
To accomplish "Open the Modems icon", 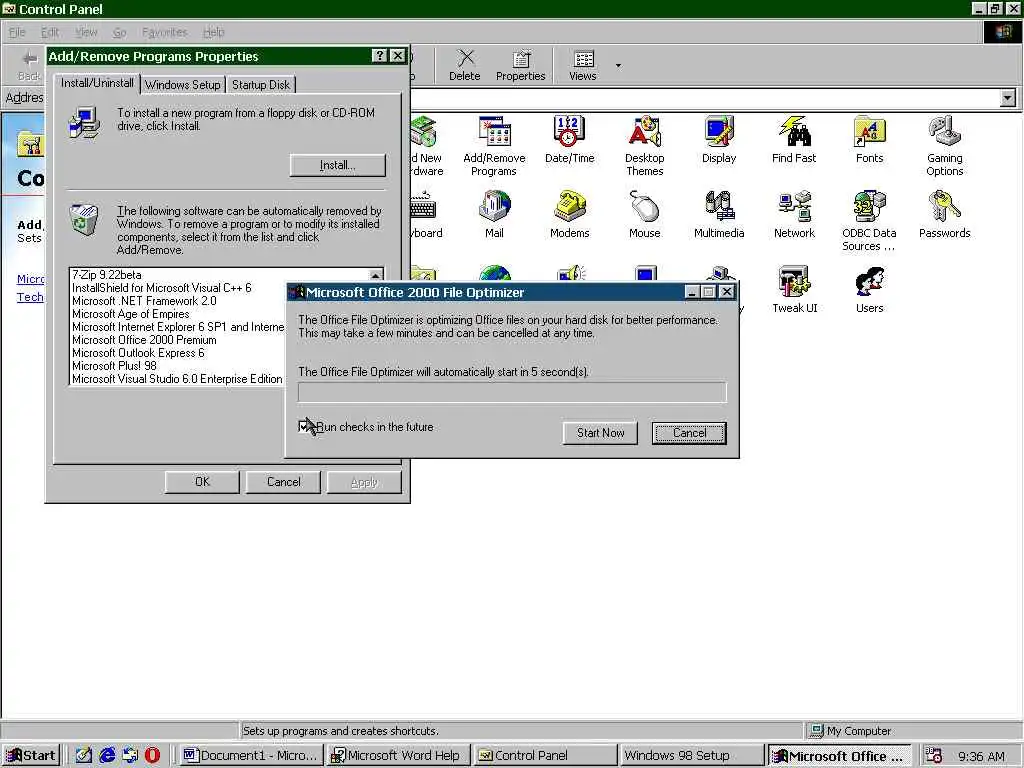I will 569,214.
